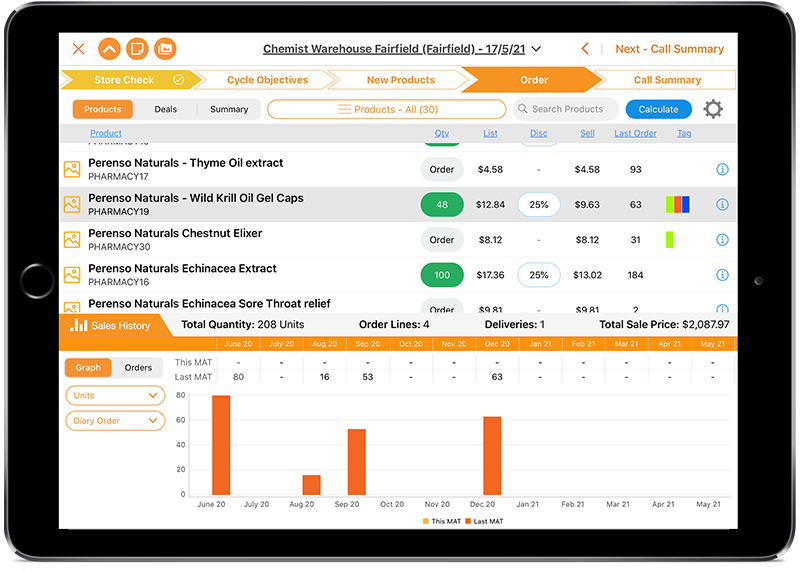This screenshot has height=572, width=800.
Task: Open the photo gallery icon in top bar
Action: 165,49
